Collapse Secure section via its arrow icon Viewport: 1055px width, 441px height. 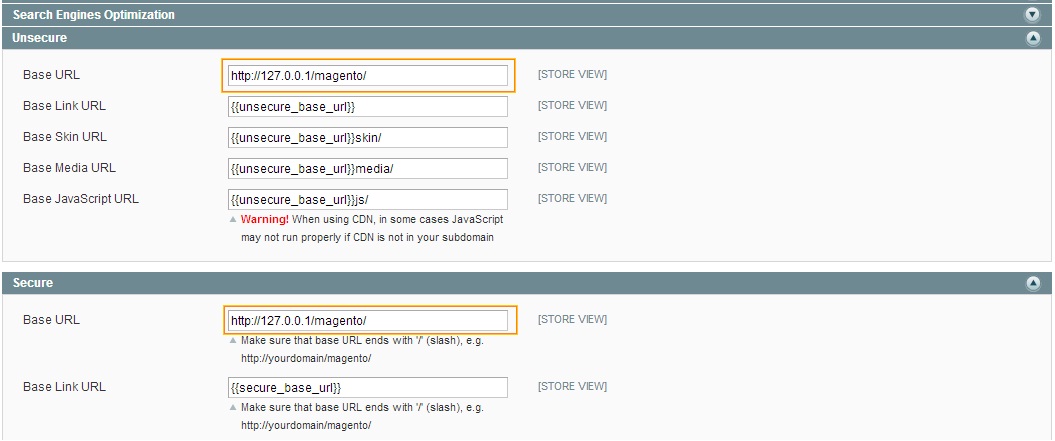point(1033,284)
